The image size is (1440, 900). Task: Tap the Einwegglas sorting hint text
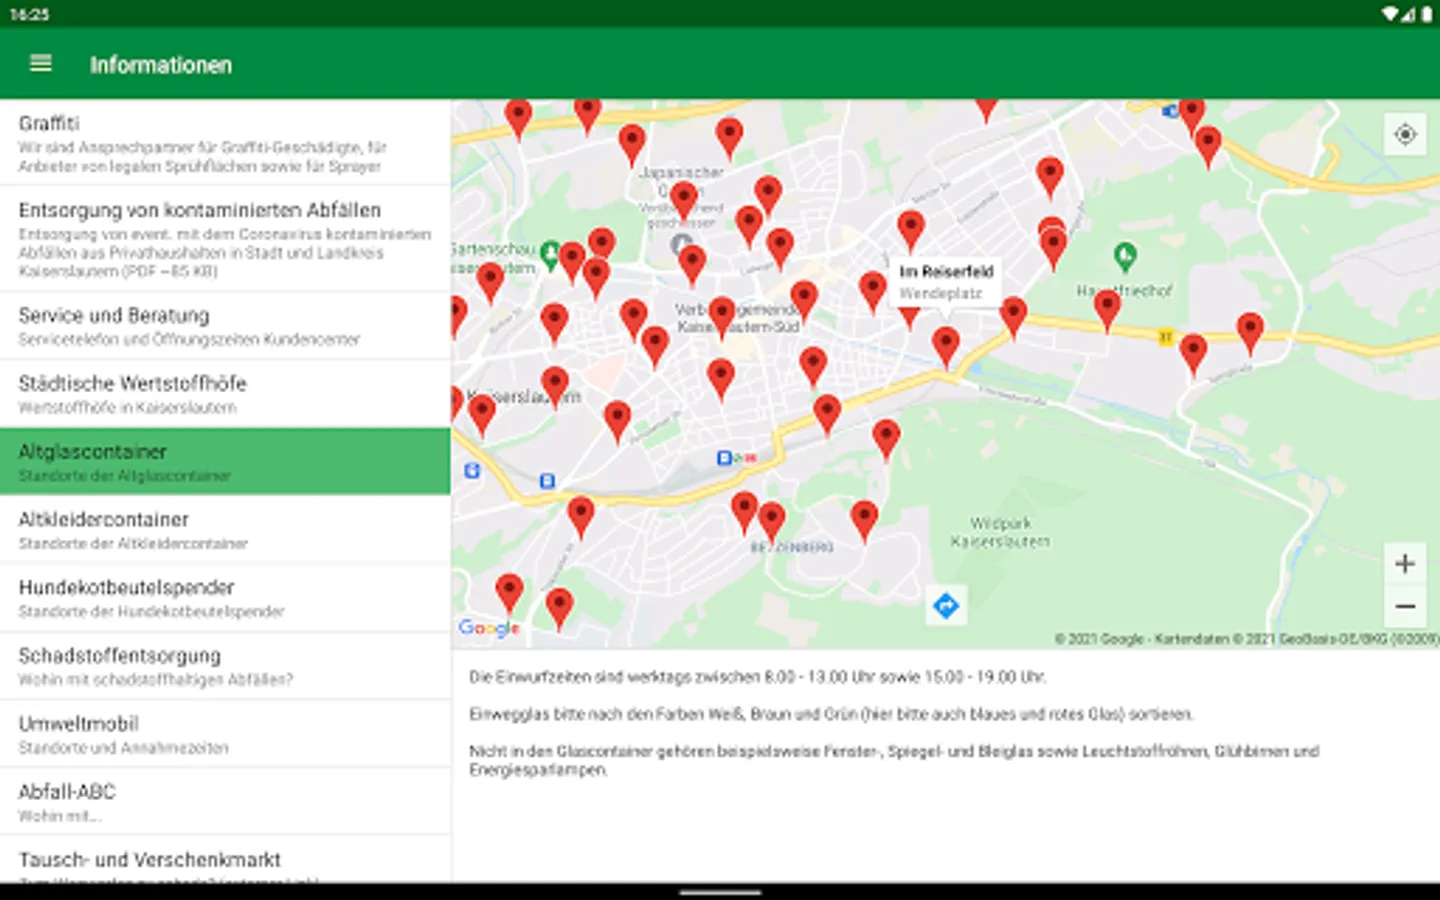pyautogui.click(x=831, y=714)
